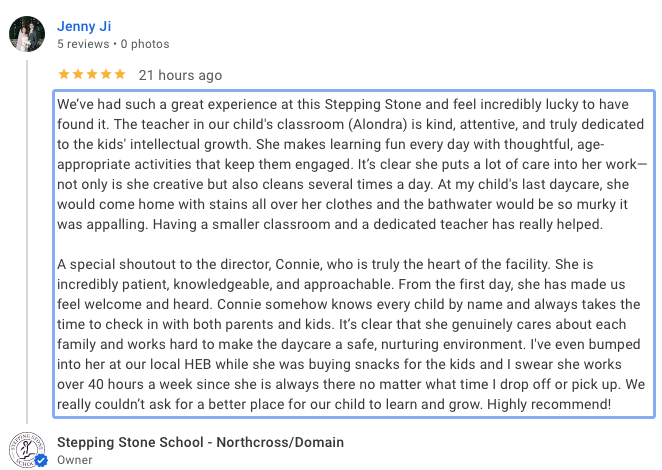Click the Stepping Stone School logo
This screenshot has height=470, width=662.
[27, 450]
